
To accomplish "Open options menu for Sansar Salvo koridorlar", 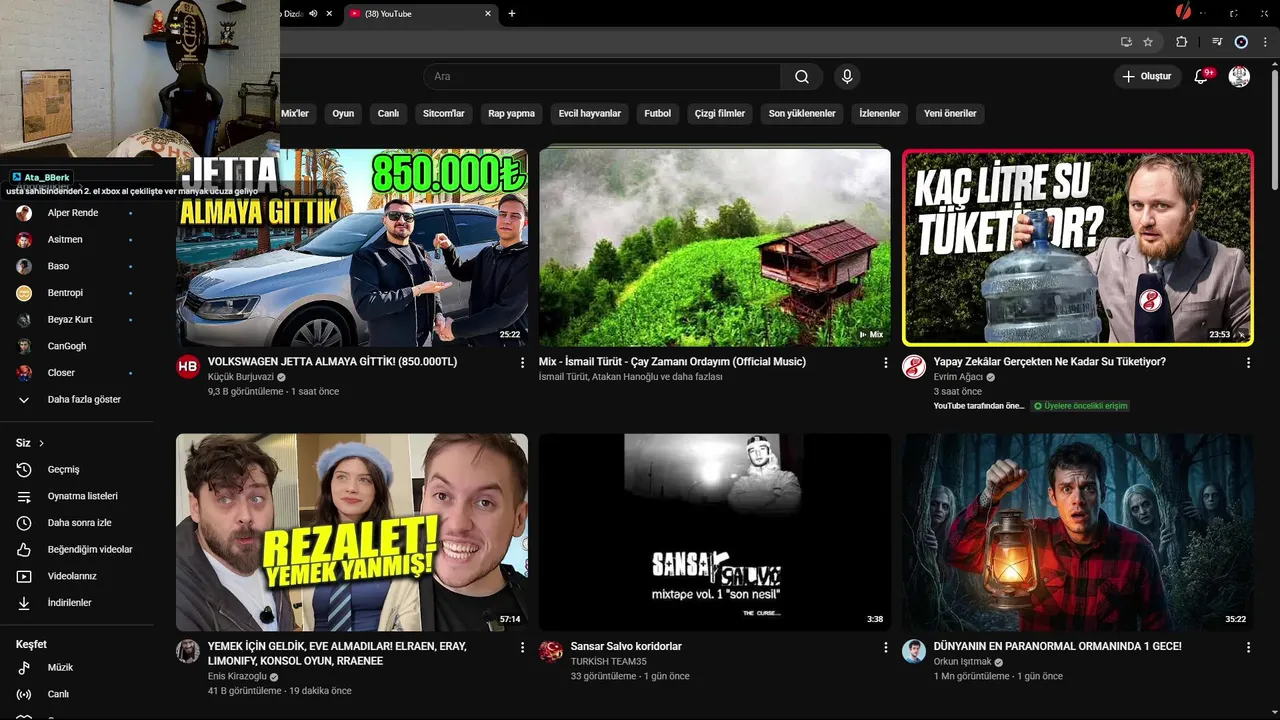I will pos(885,648).
